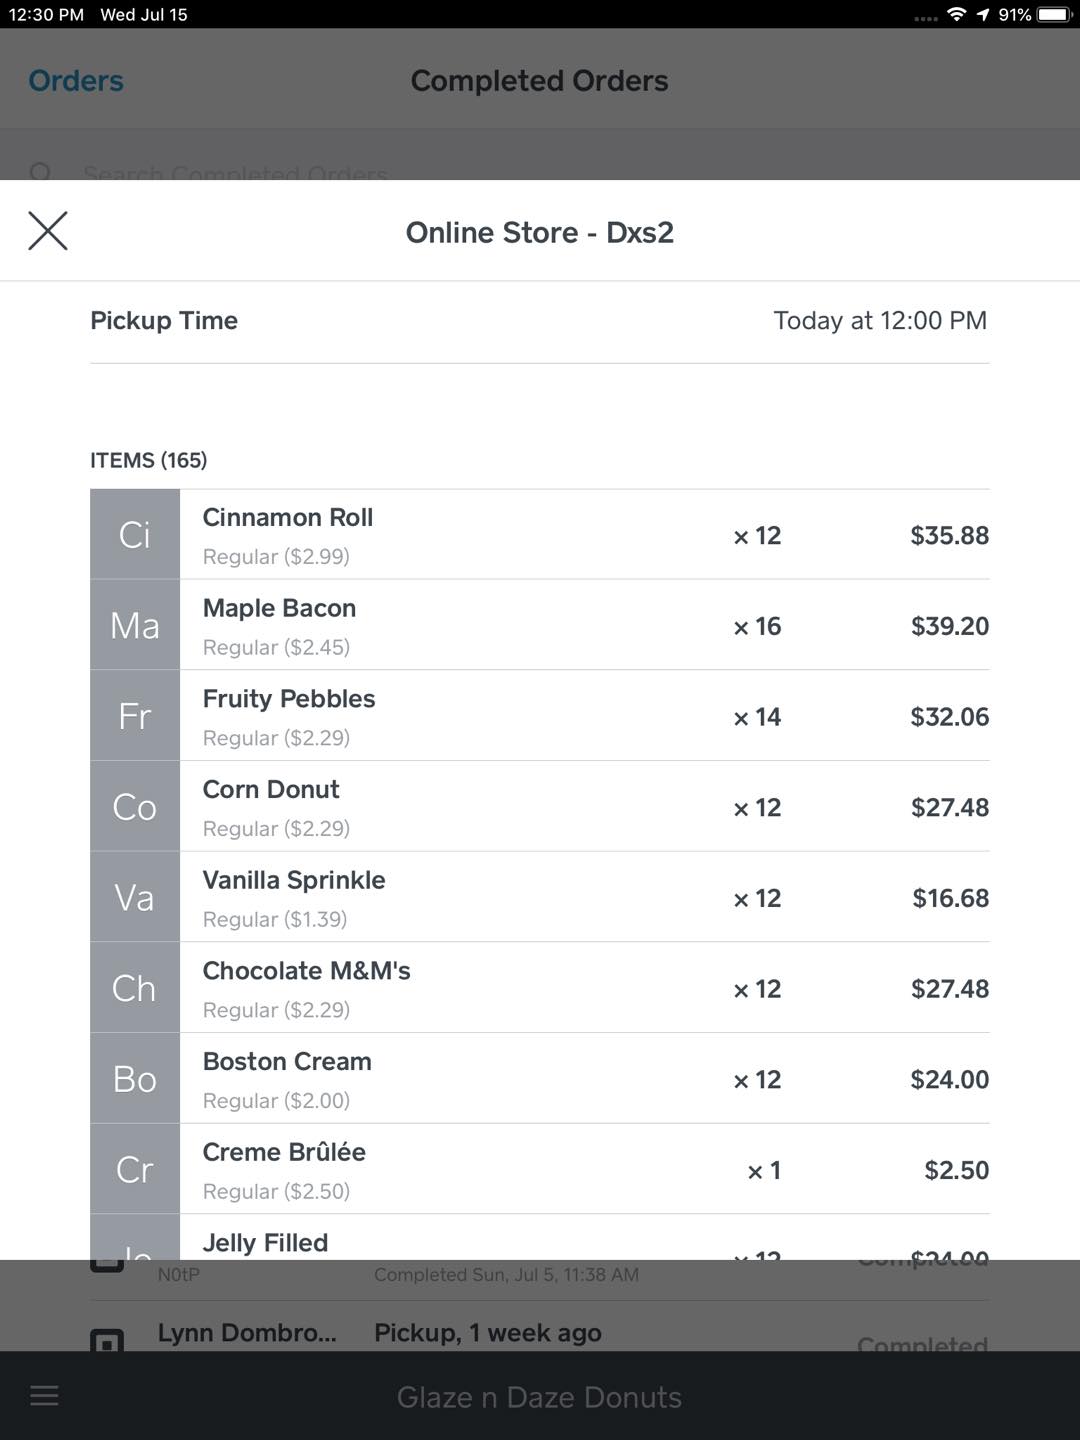Tap the Glaze n Daze Donuts label

pos(539,1397)
